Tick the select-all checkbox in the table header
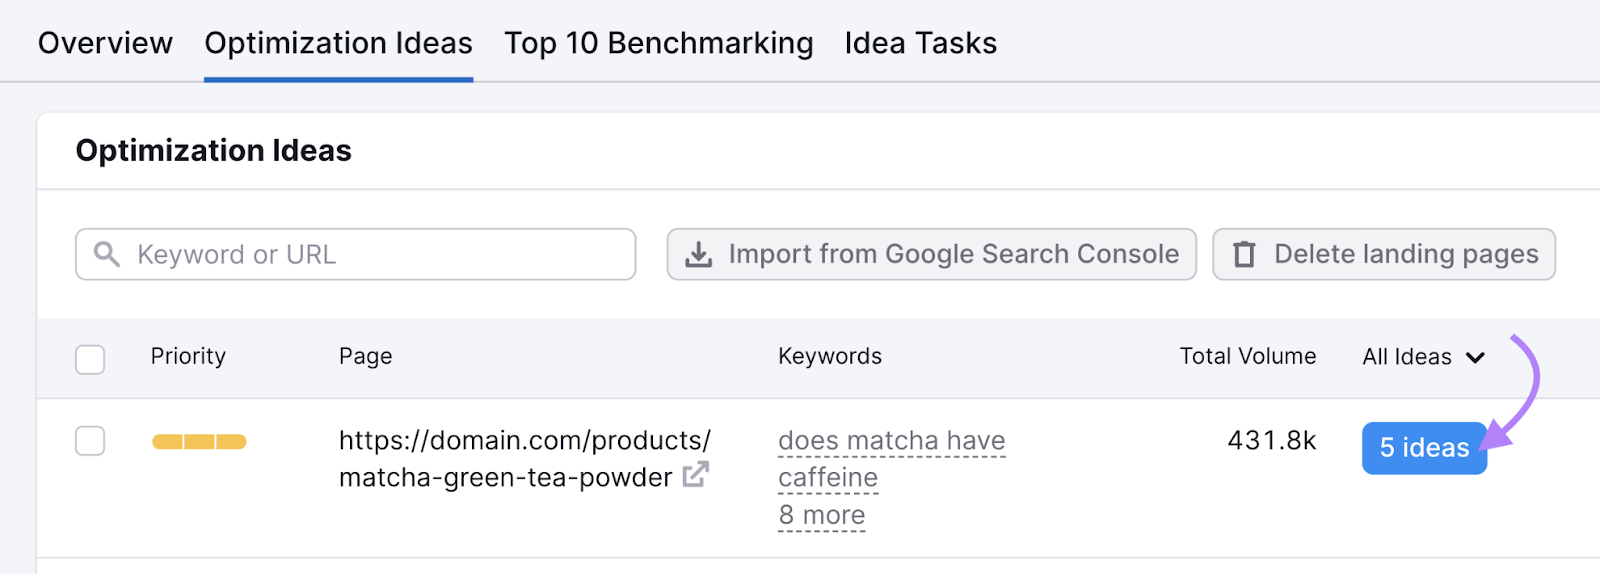The width and height of the screenshot is (1600, 575). [90, 359]
